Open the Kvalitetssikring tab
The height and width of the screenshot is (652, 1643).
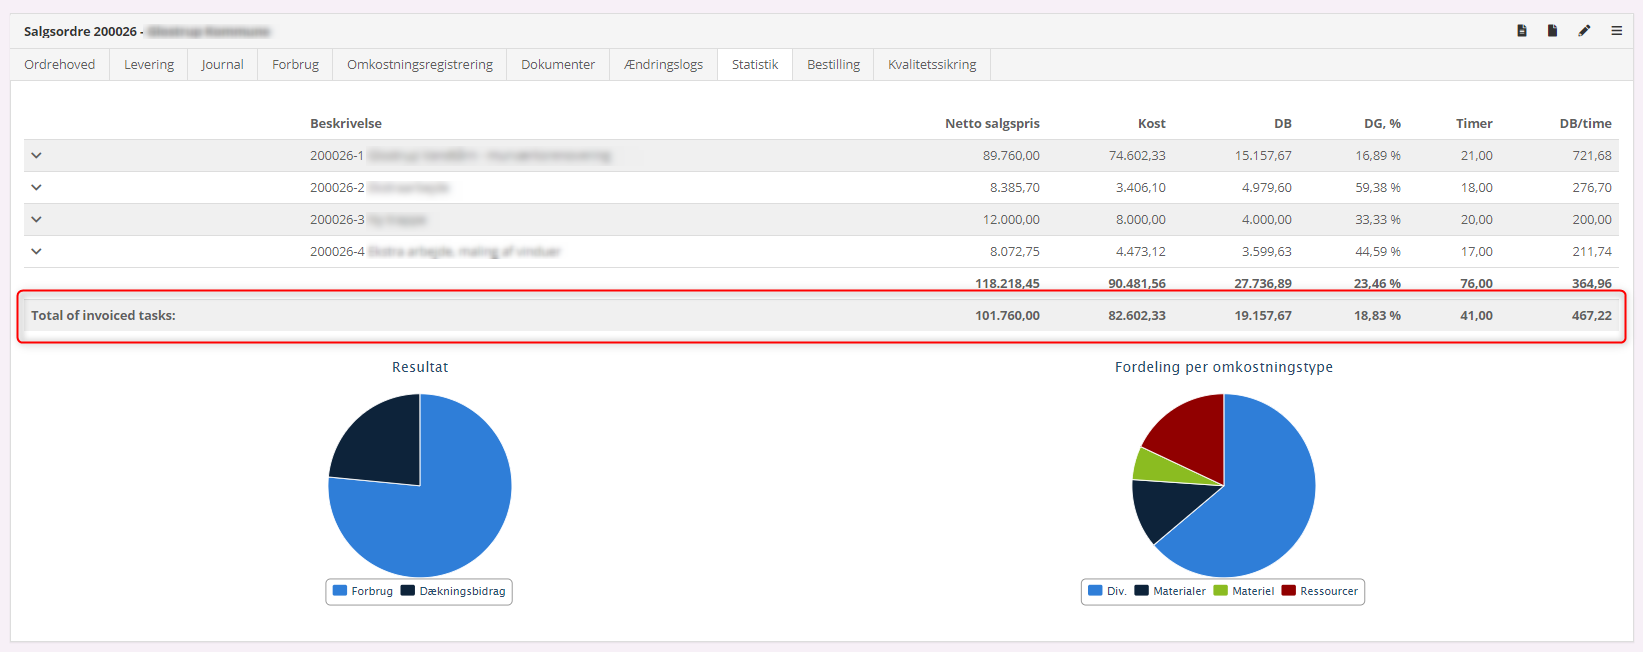tap(932, 64)
